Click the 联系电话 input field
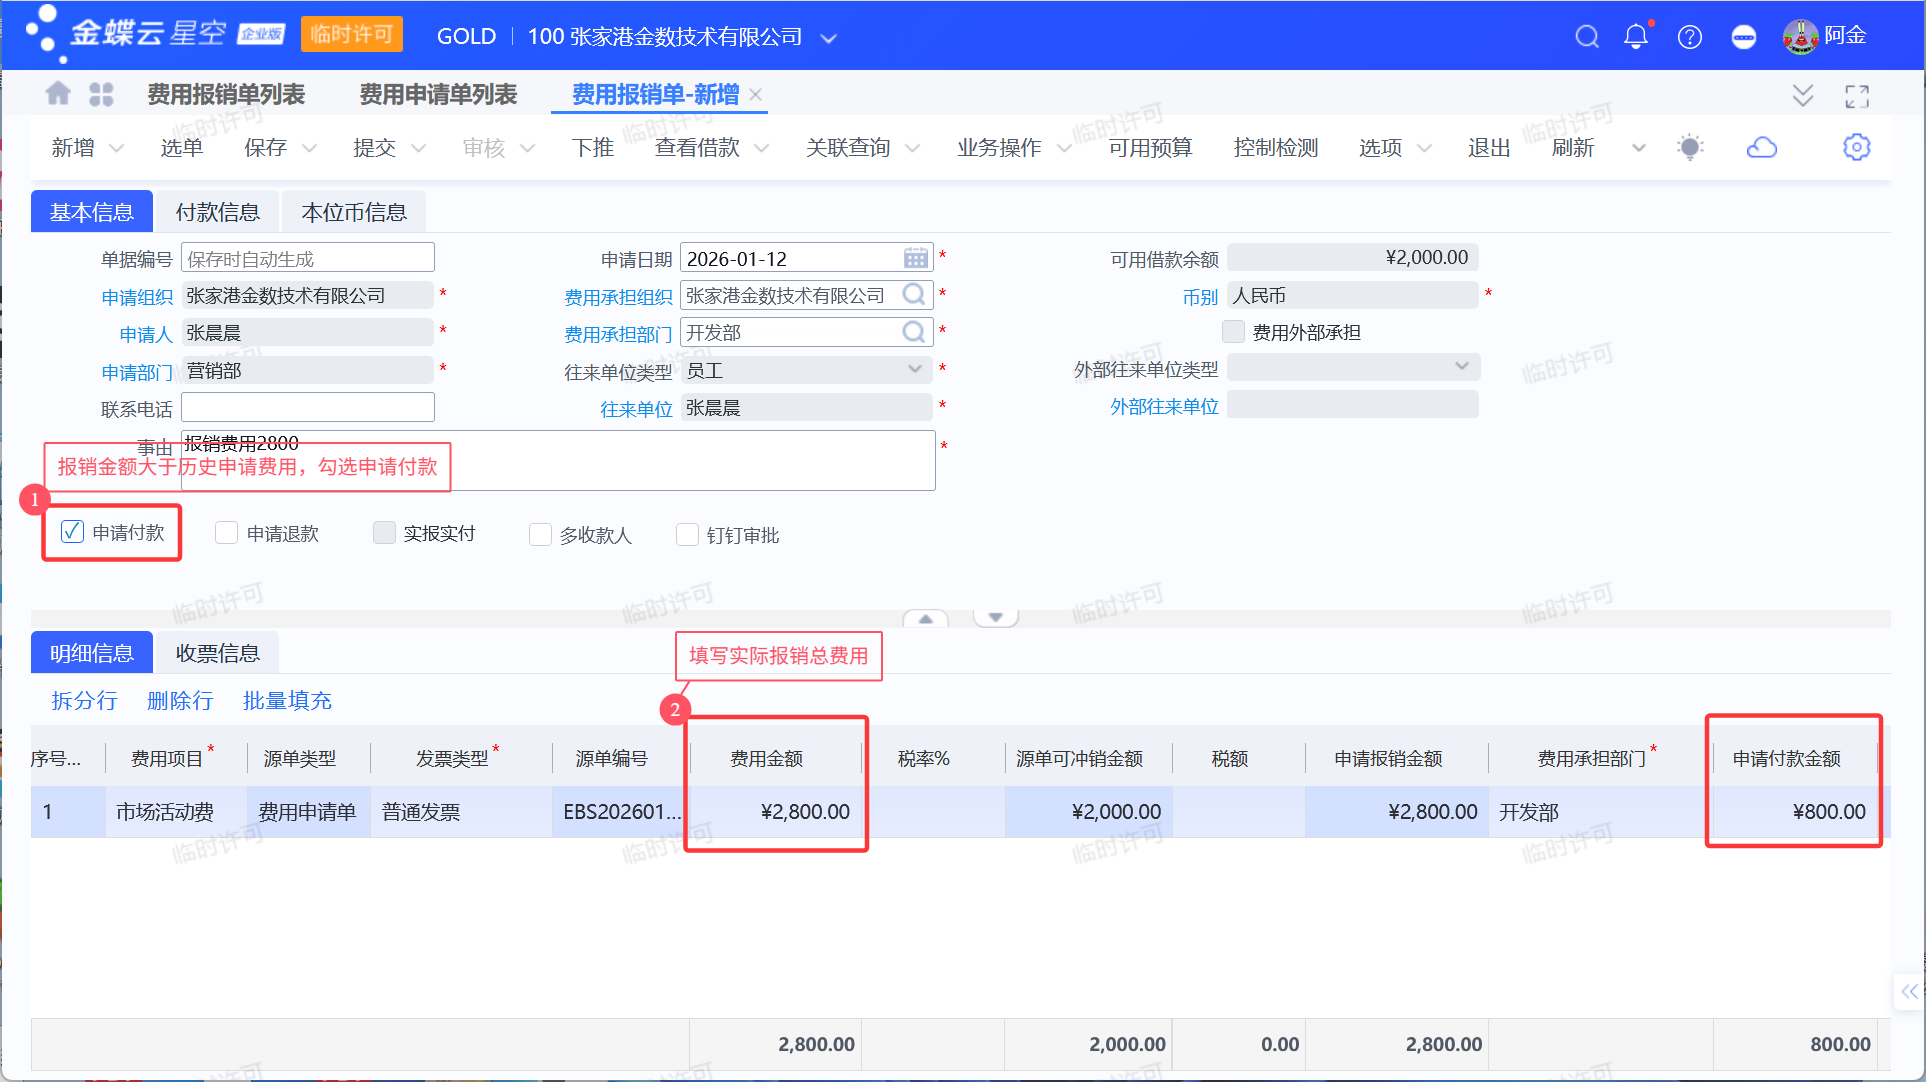 [x=307, y=408]
